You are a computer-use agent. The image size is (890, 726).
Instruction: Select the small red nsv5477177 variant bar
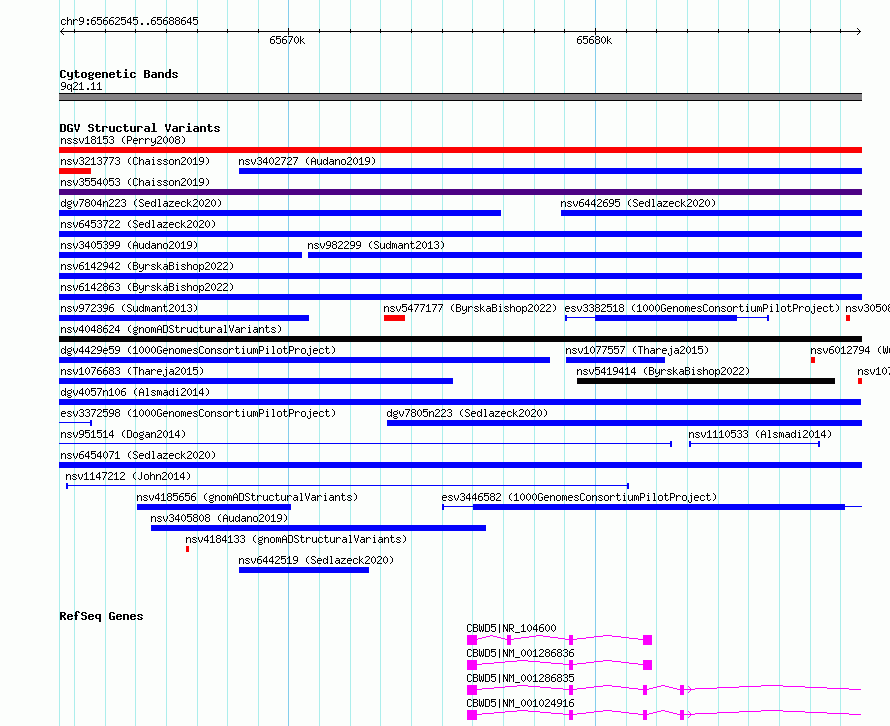click(x=394, y=318)
